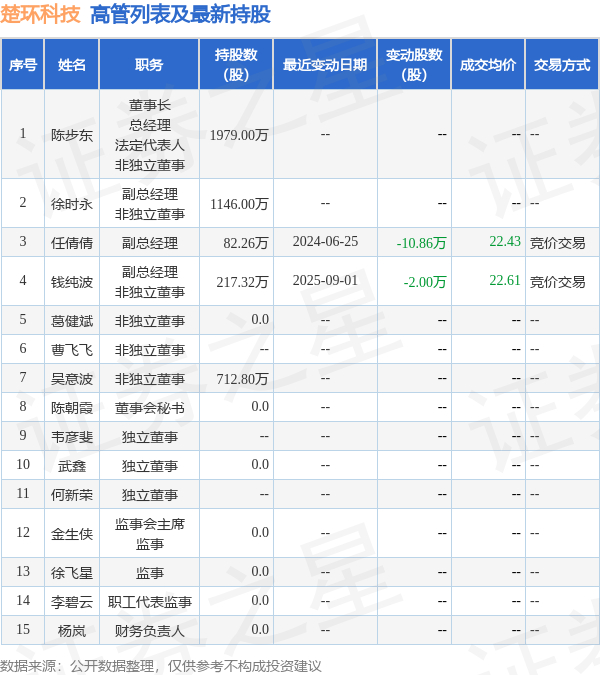Click the 监事会主席 position text
The image size is (600, 675).
click(x=149, y=524)
